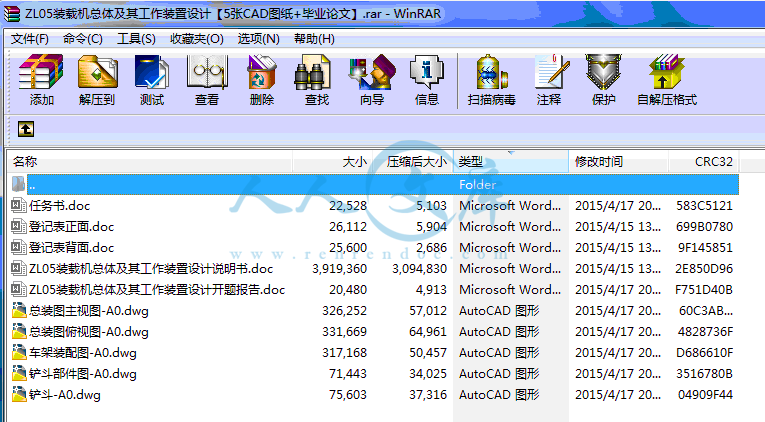Sort by the 修改时间 column header
This screenshot has width=765, height=422.
(x=619, y=161)
